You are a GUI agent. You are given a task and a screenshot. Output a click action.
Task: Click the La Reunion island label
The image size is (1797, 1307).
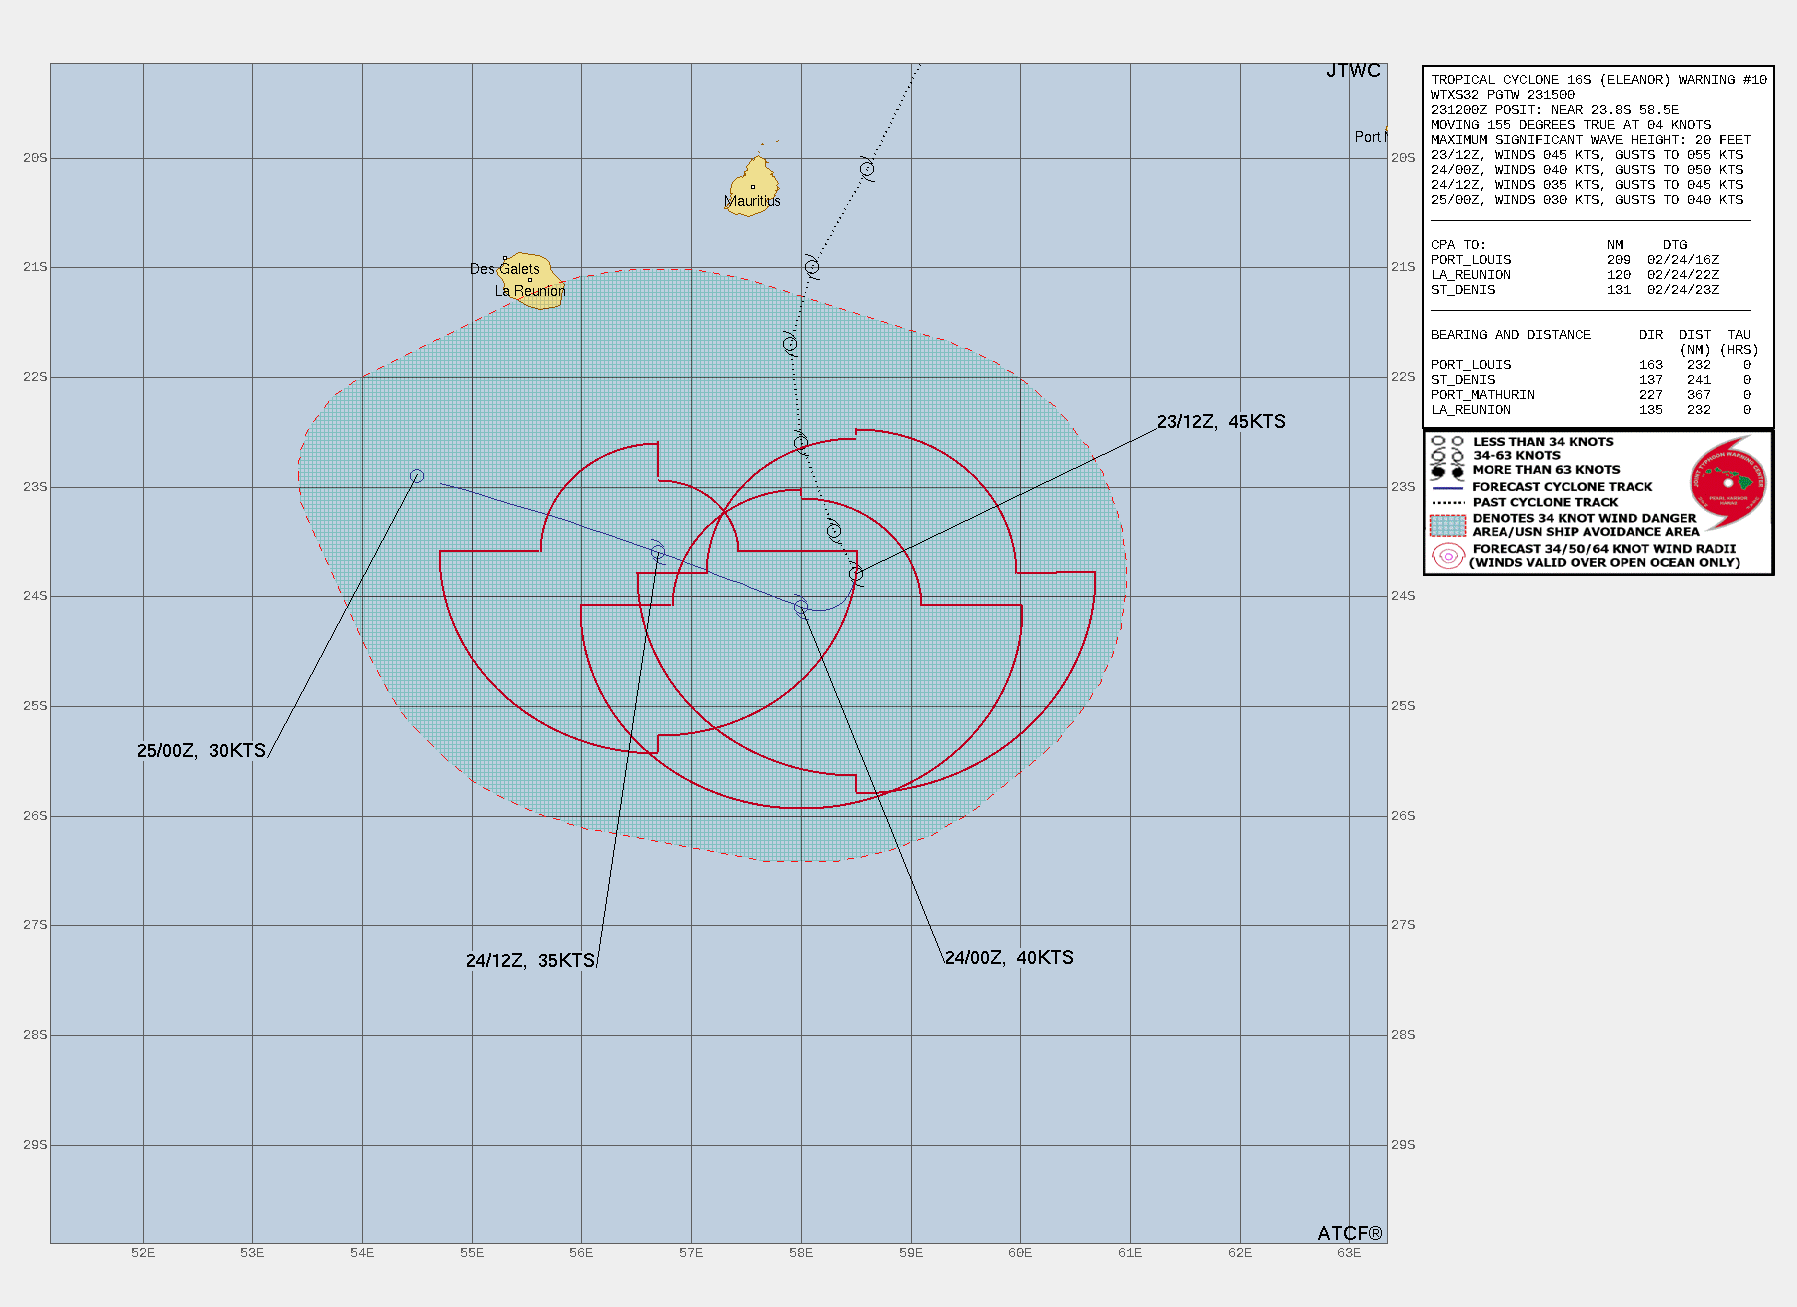coord(529,291)
